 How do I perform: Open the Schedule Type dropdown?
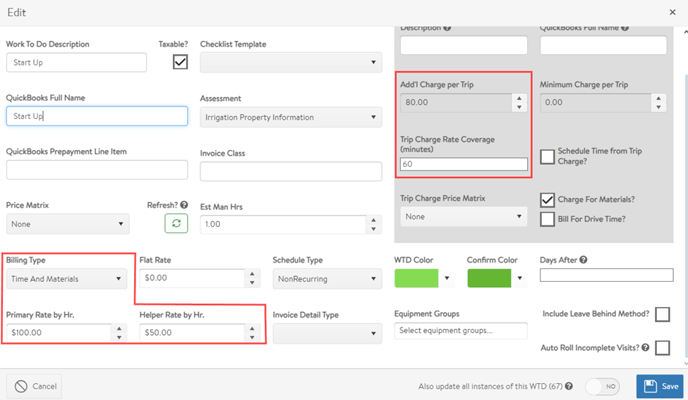[x=327, y=279]
